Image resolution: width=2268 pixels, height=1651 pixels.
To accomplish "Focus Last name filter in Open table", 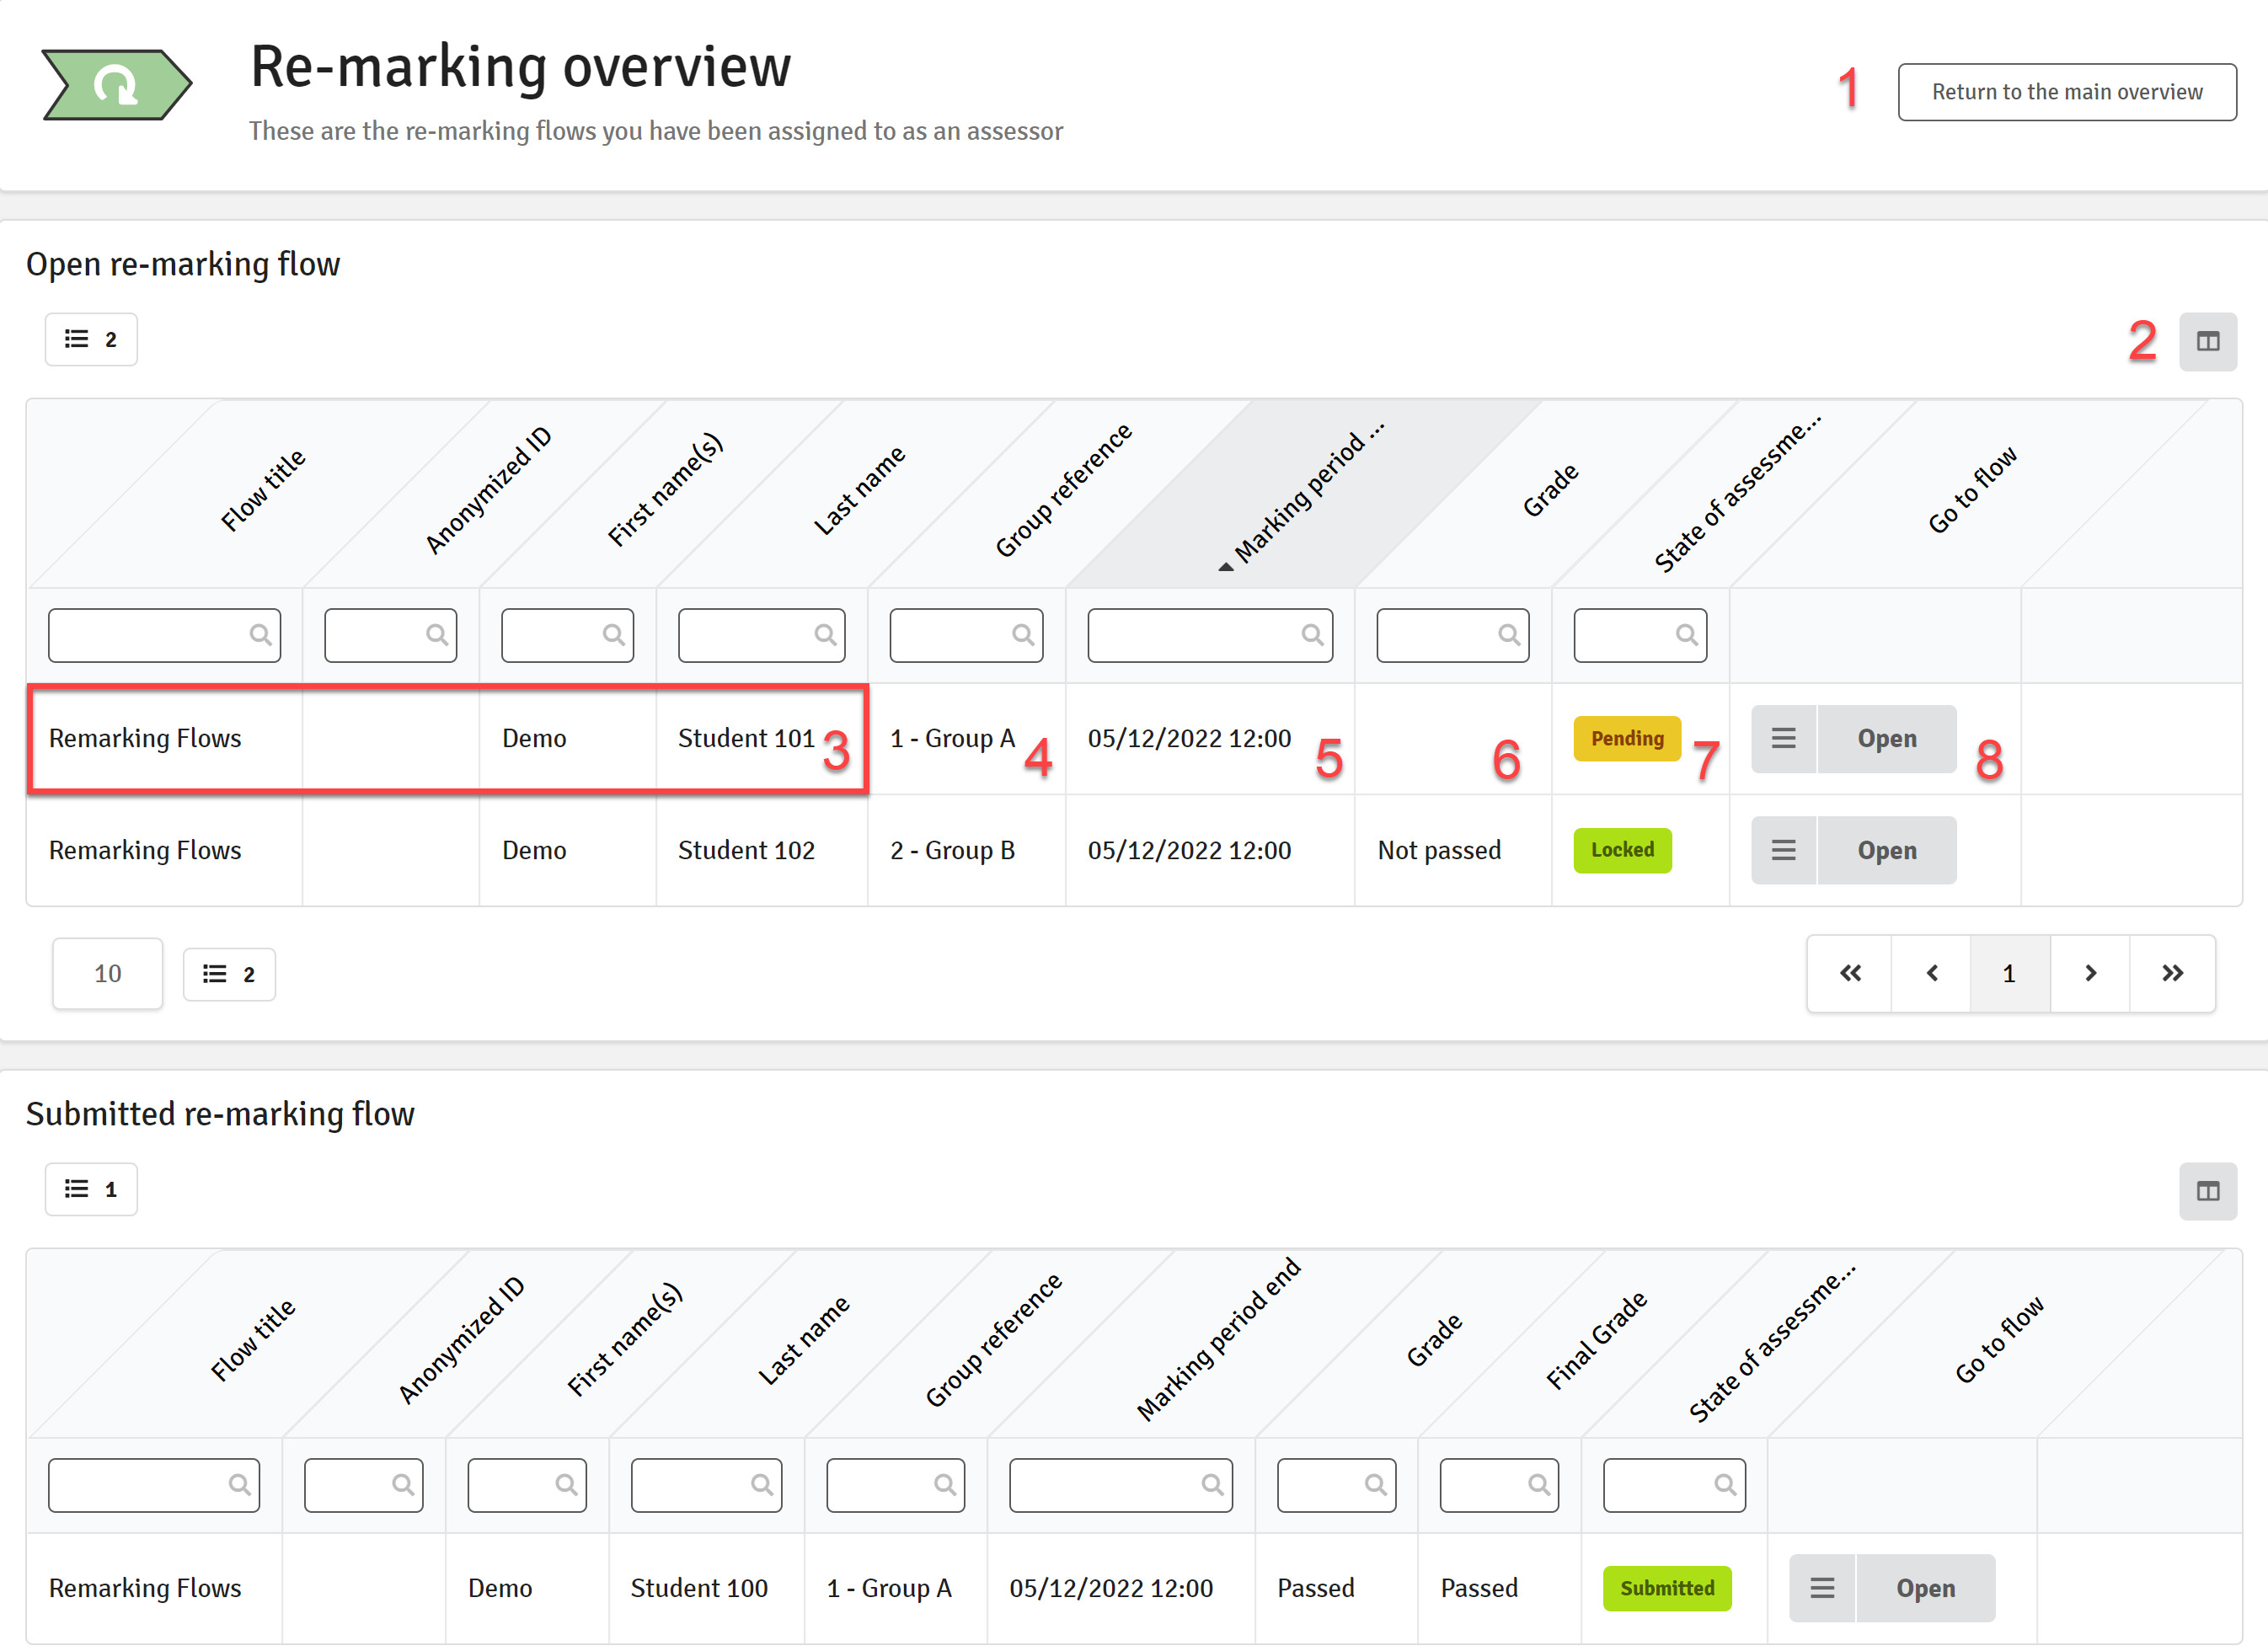I will 761,635.
